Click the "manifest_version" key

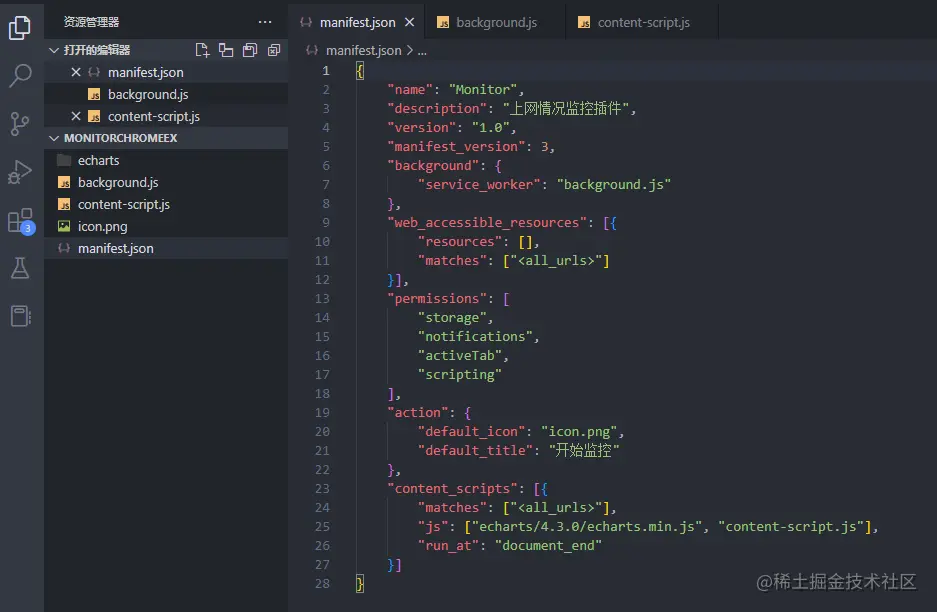pos(456,146)
